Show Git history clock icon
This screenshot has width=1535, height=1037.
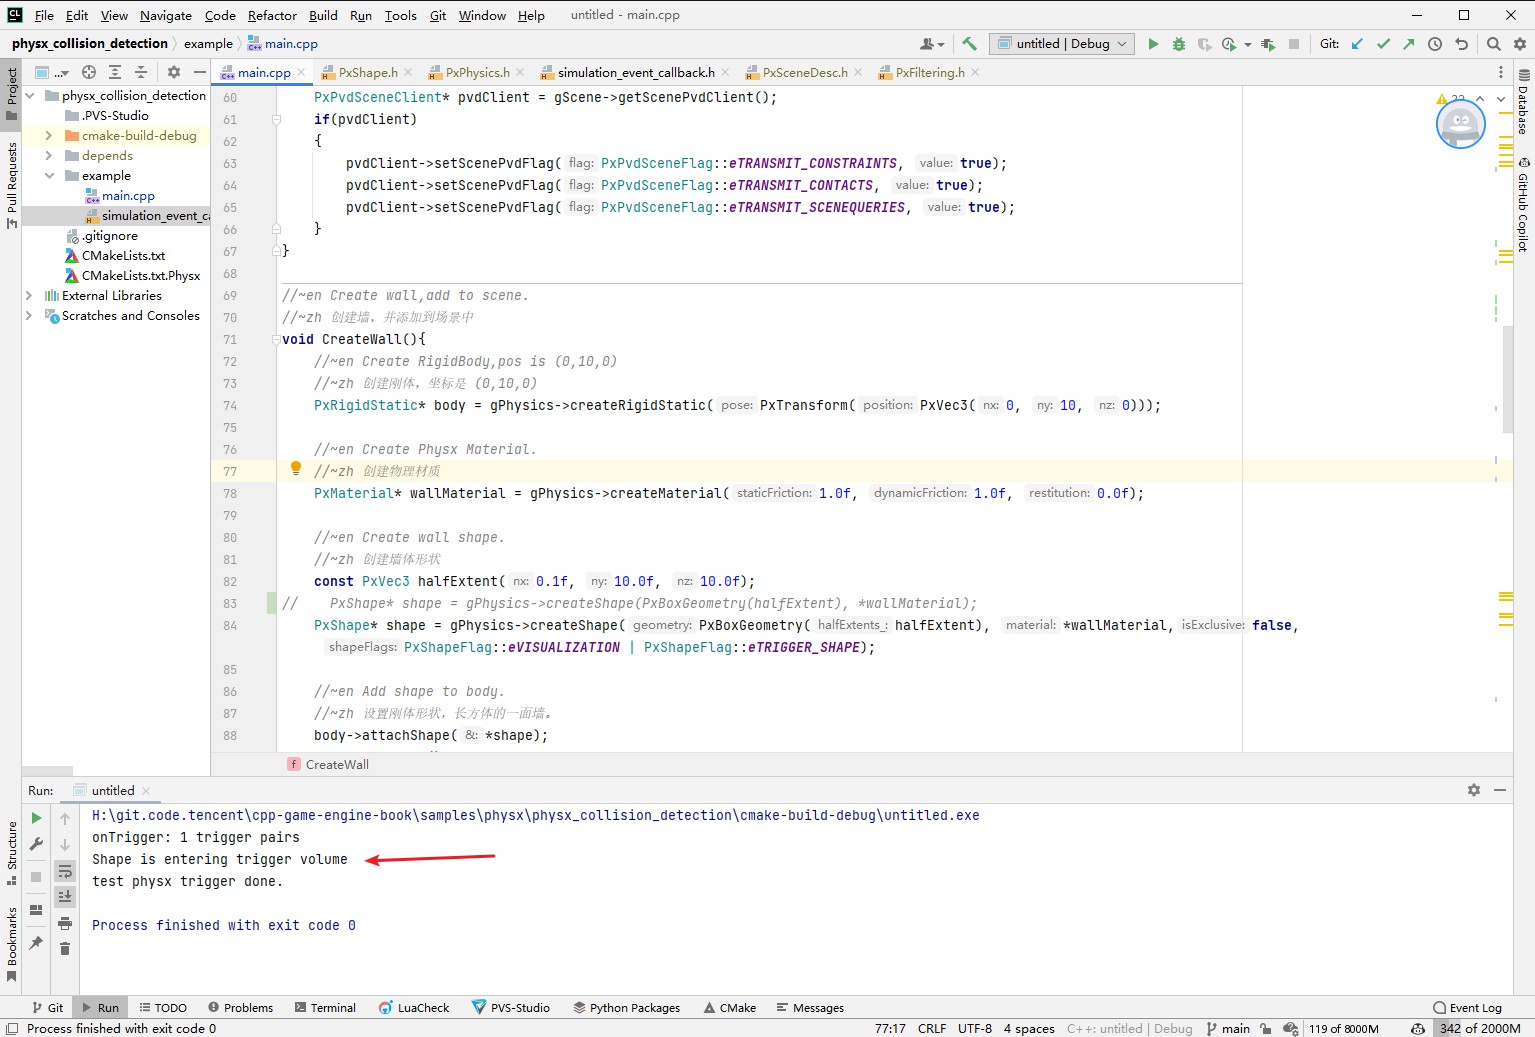pyautogui.click(x=1435, y=44)
